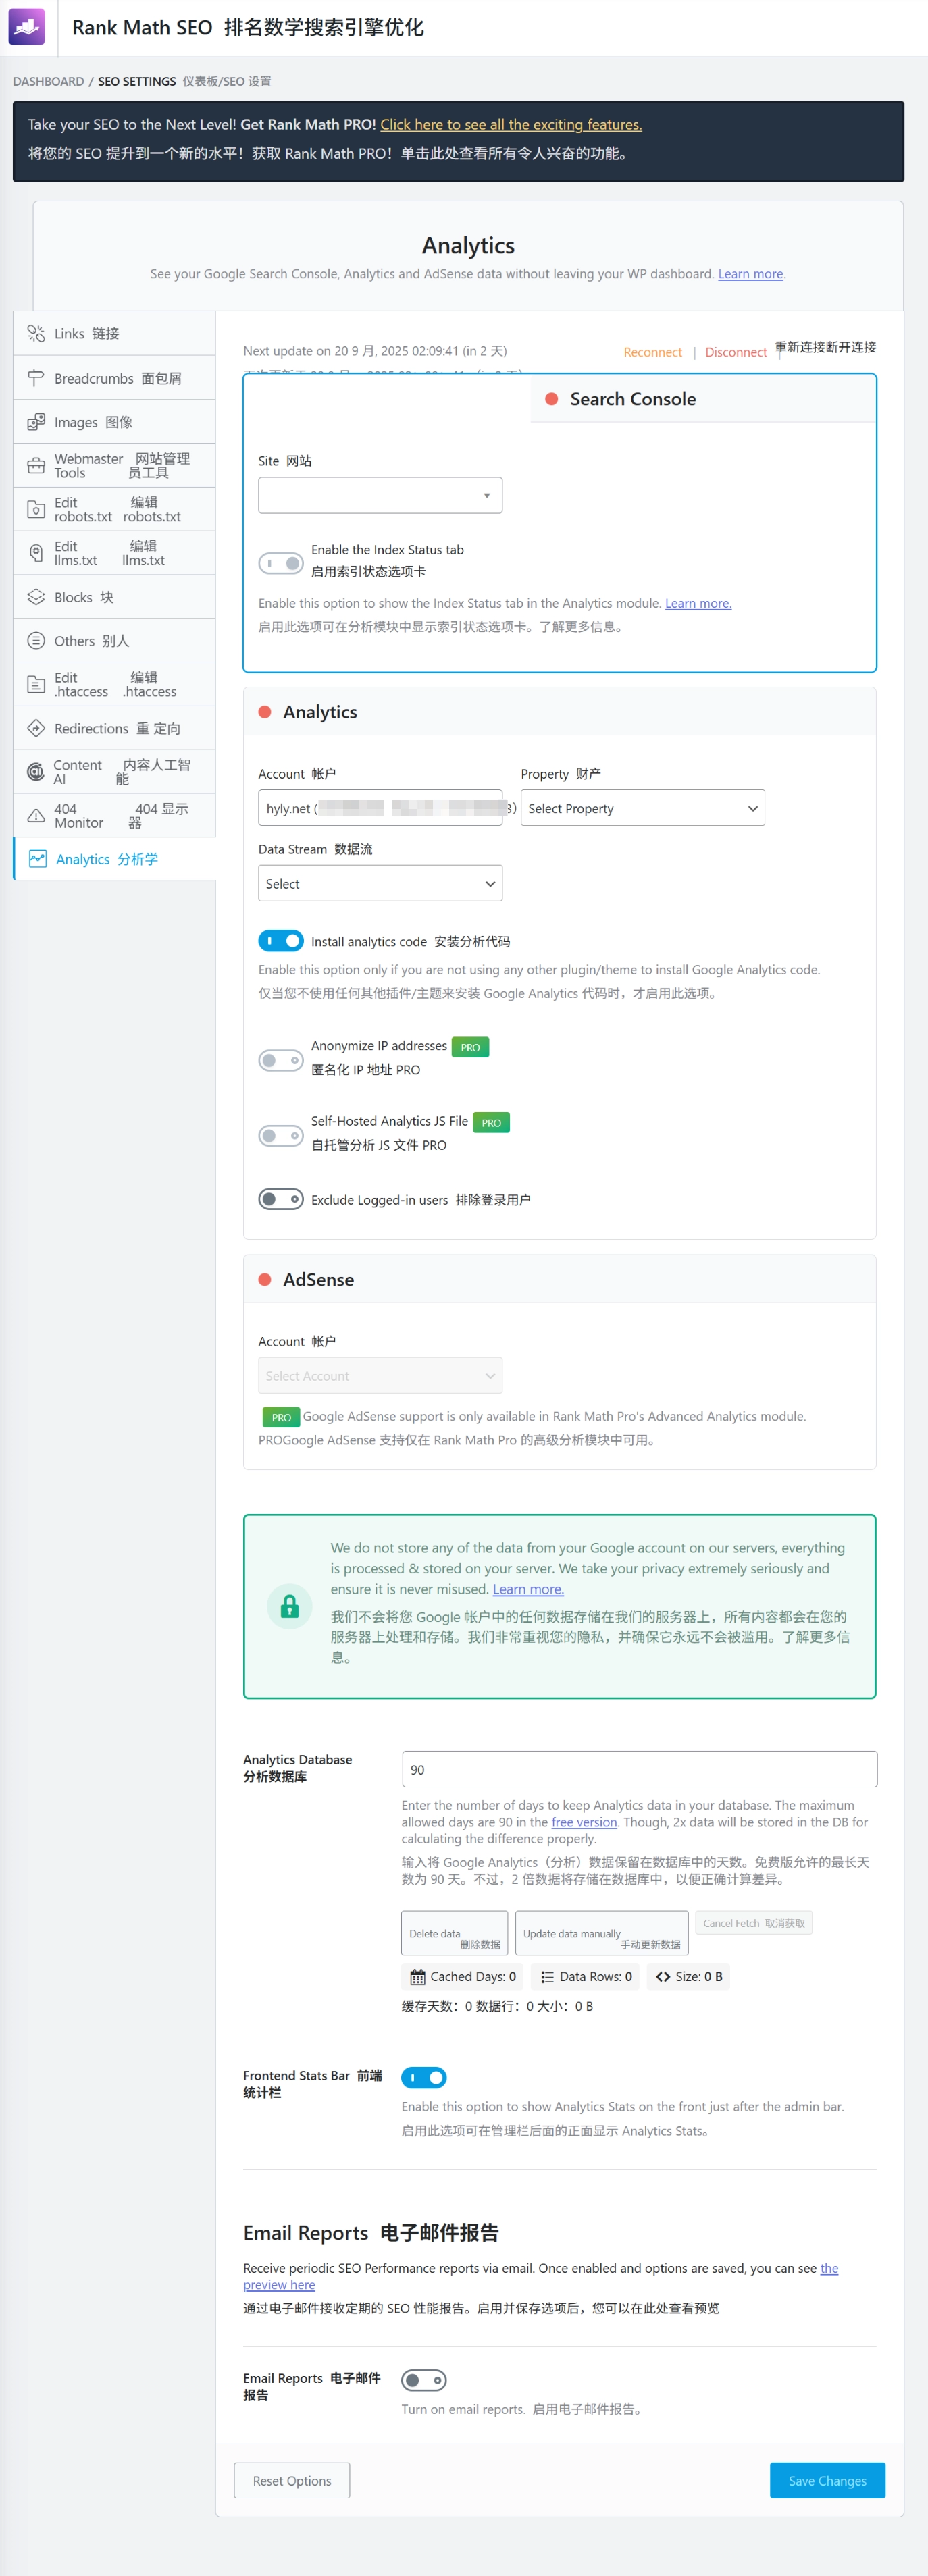Select the Redirections tab
This screenshot has height=2576, width=928.
coord(114,728)
